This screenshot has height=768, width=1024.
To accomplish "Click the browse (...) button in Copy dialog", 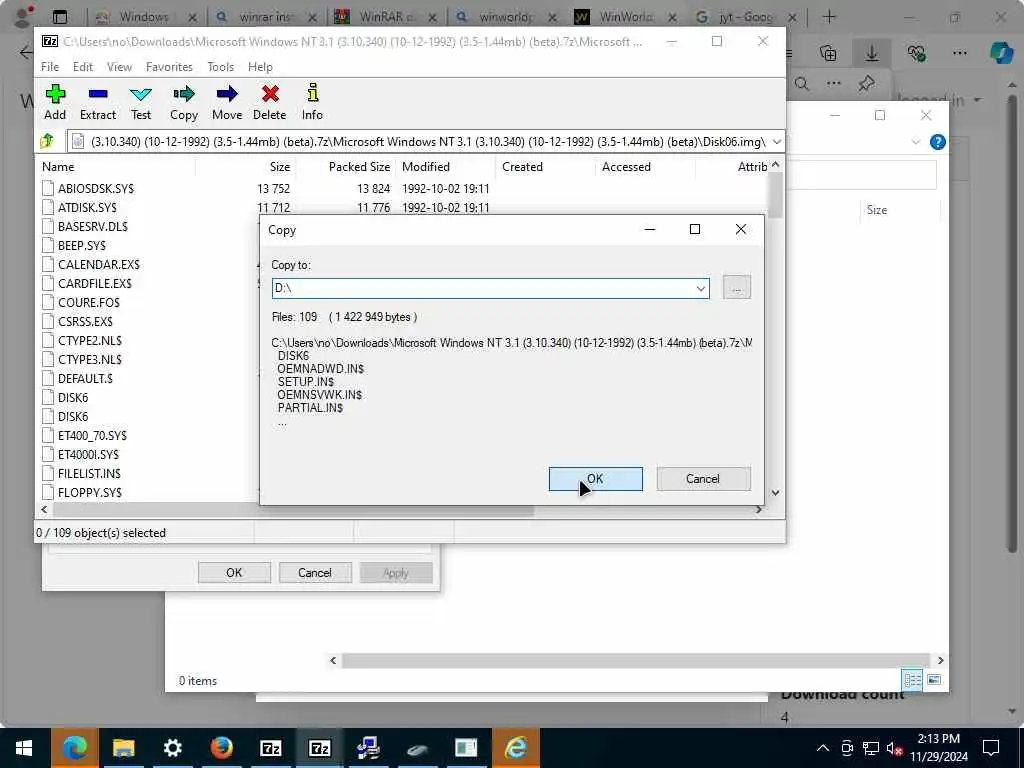I will tap(737, 287).
